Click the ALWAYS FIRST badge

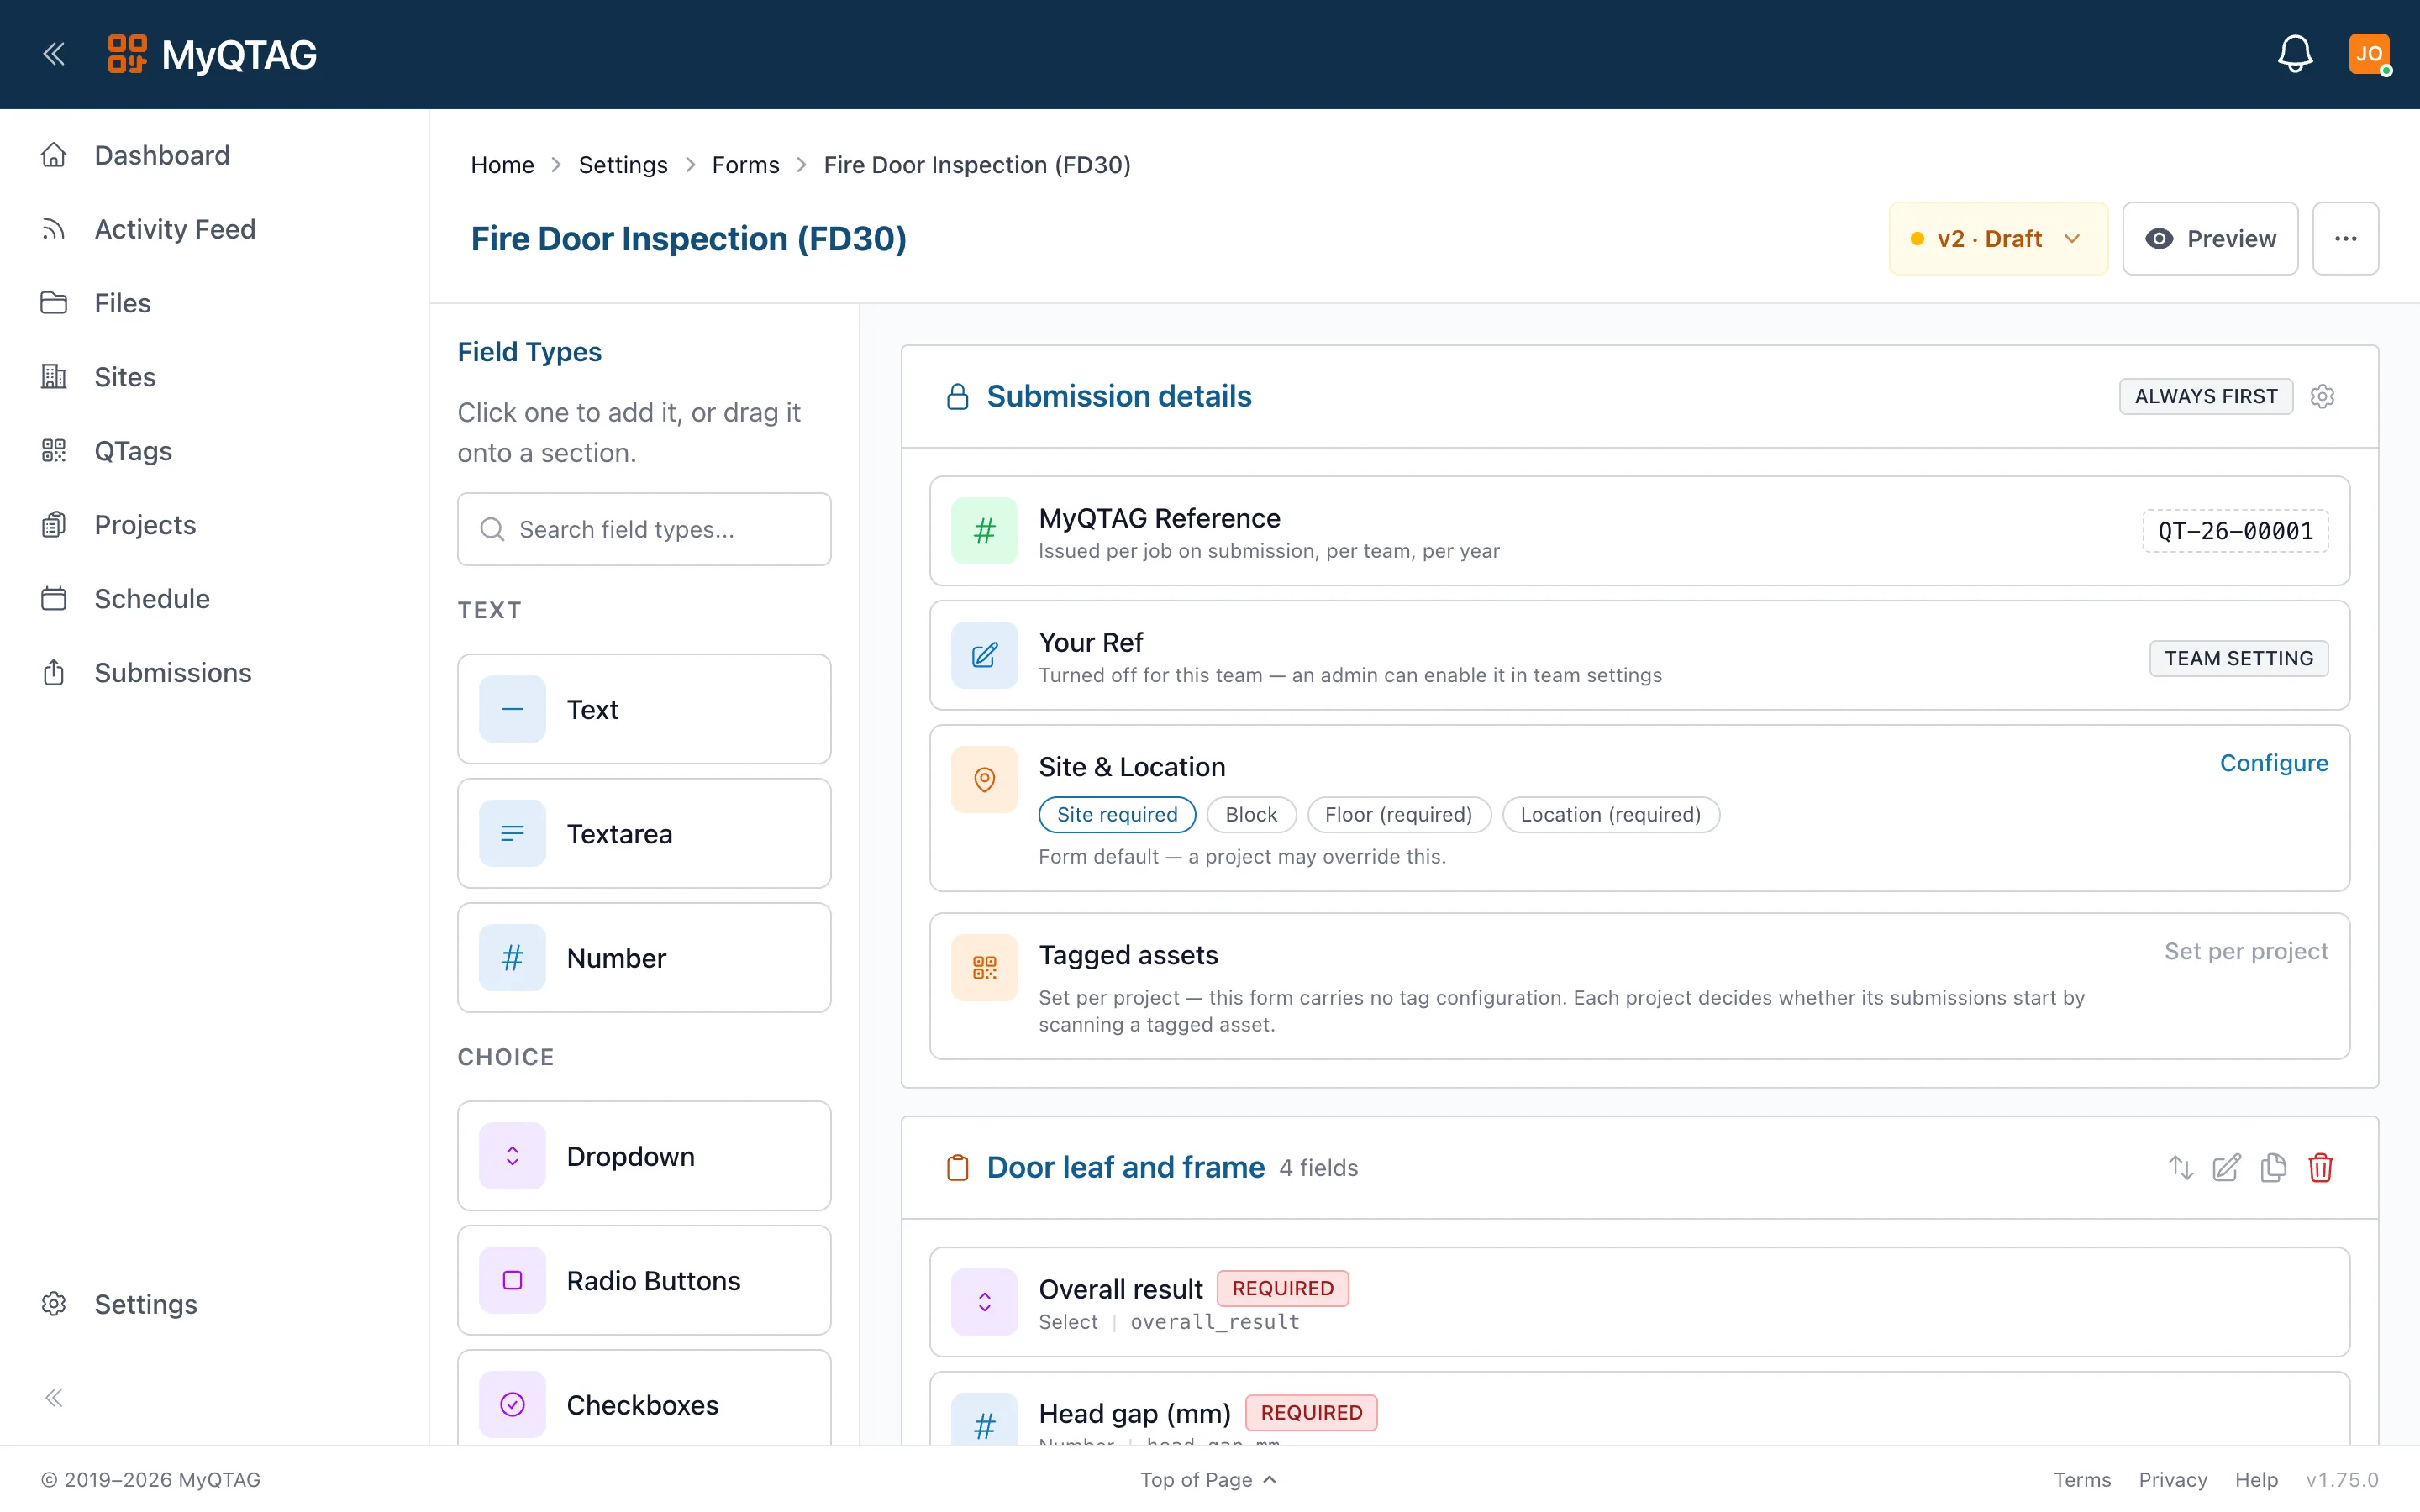click(2206, 397)
